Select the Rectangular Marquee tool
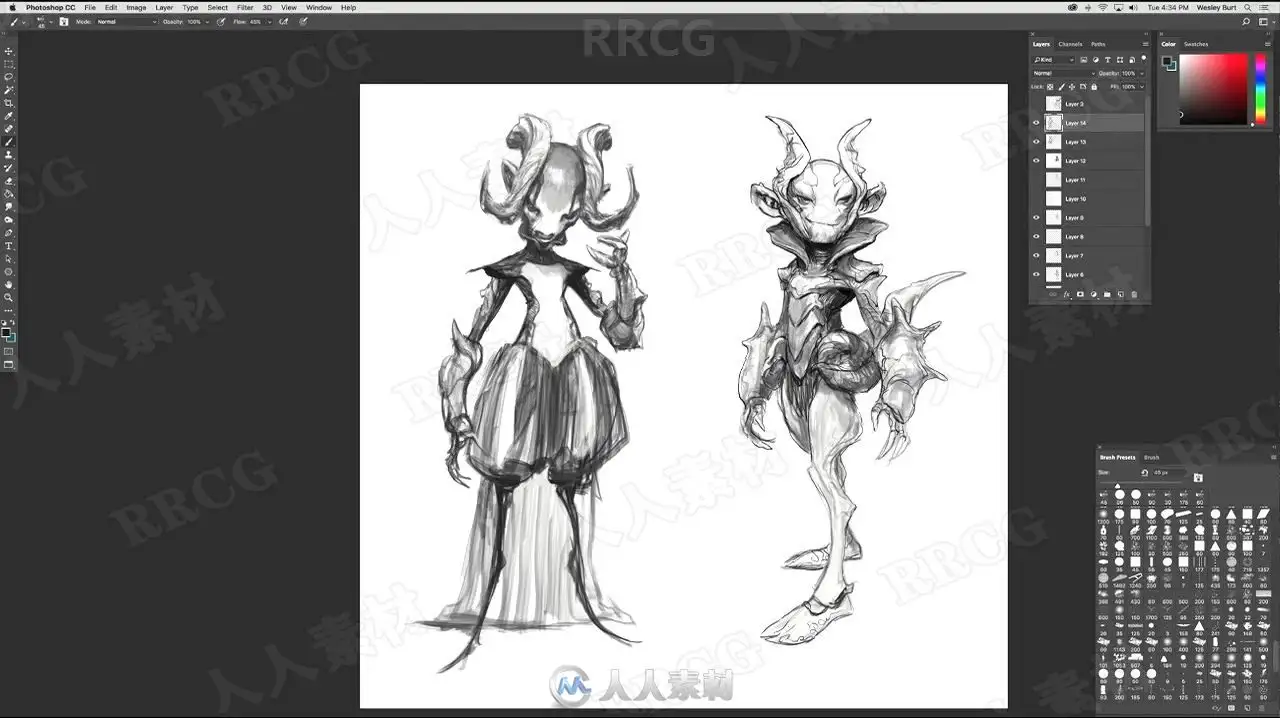Viewport: 1280px width, 718px height. pos(8,63)
